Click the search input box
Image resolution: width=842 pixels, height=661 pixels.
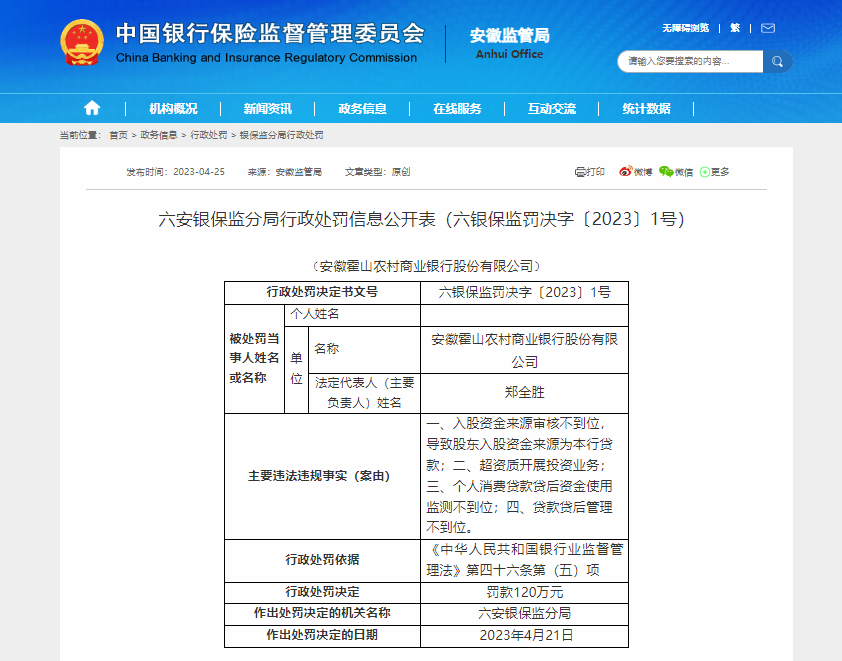pyautogui.click(x=690, y=61)
